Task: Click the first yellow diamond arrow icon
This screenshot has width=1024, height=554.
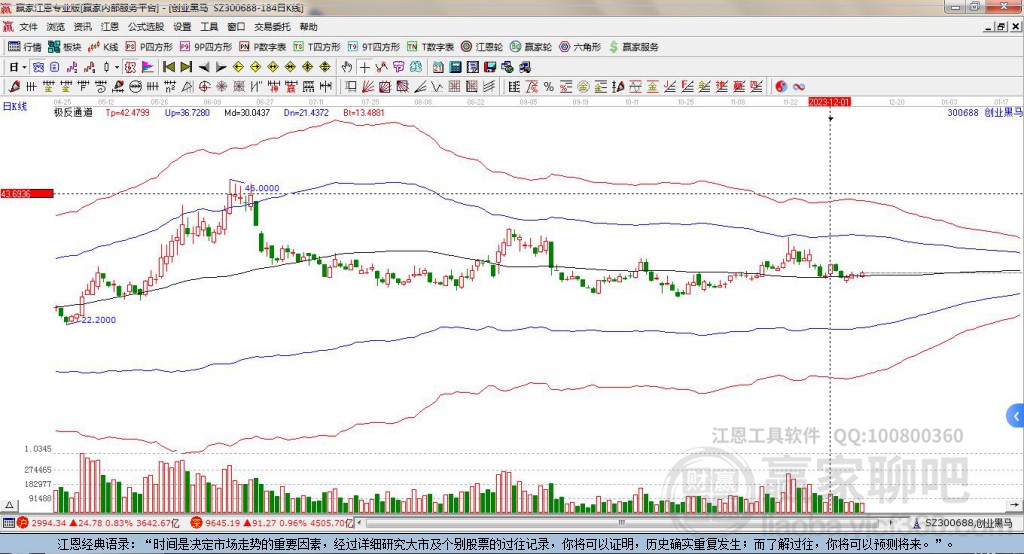Action: click(238, 67)
